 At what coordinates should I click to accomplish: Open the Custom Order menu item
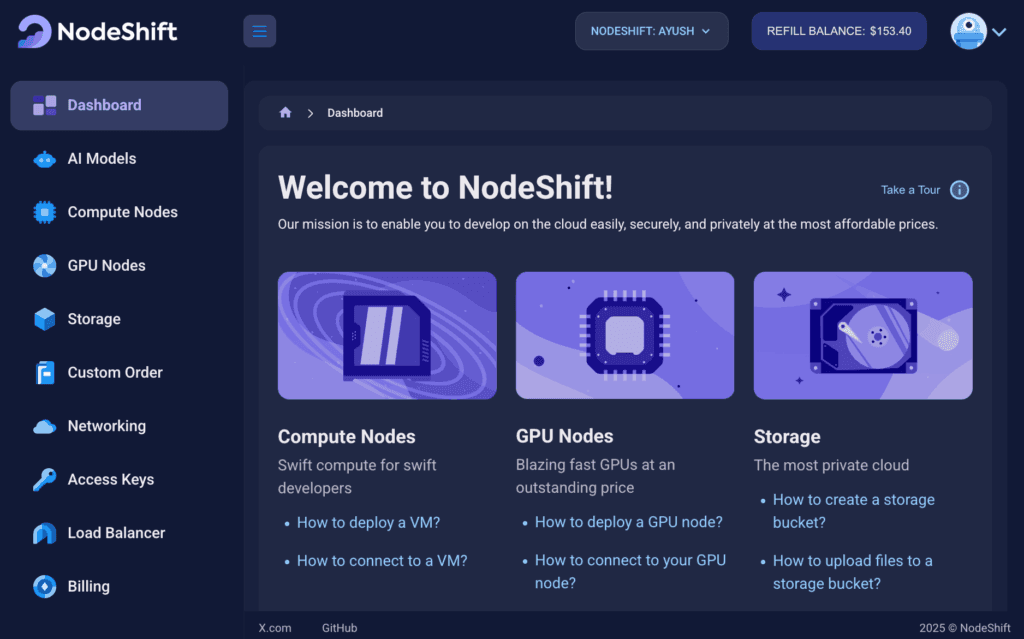click(x=119, y=372)
